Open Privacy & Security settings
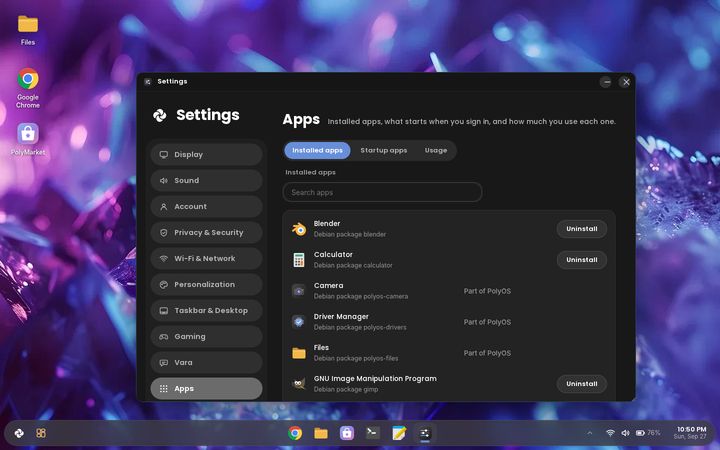720x450 pixels. coord(207,233)
